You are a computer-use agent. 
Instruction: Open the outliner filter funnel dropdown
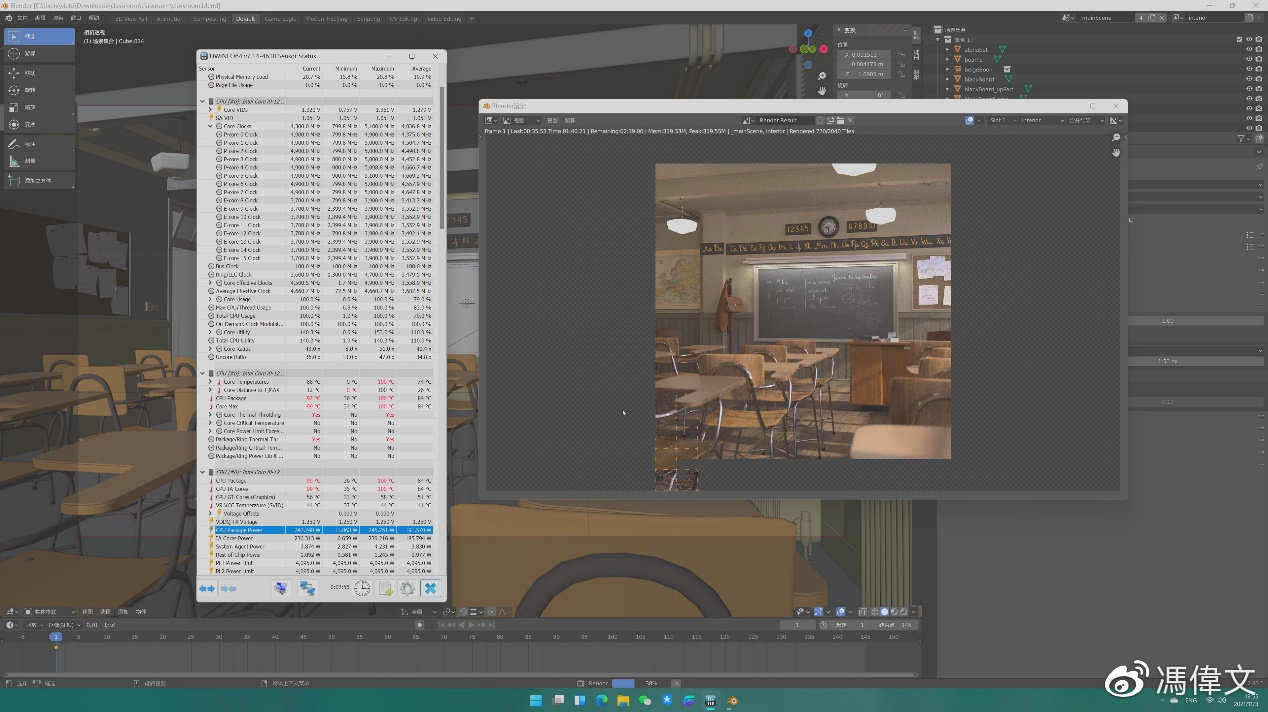click(1244, 138)
